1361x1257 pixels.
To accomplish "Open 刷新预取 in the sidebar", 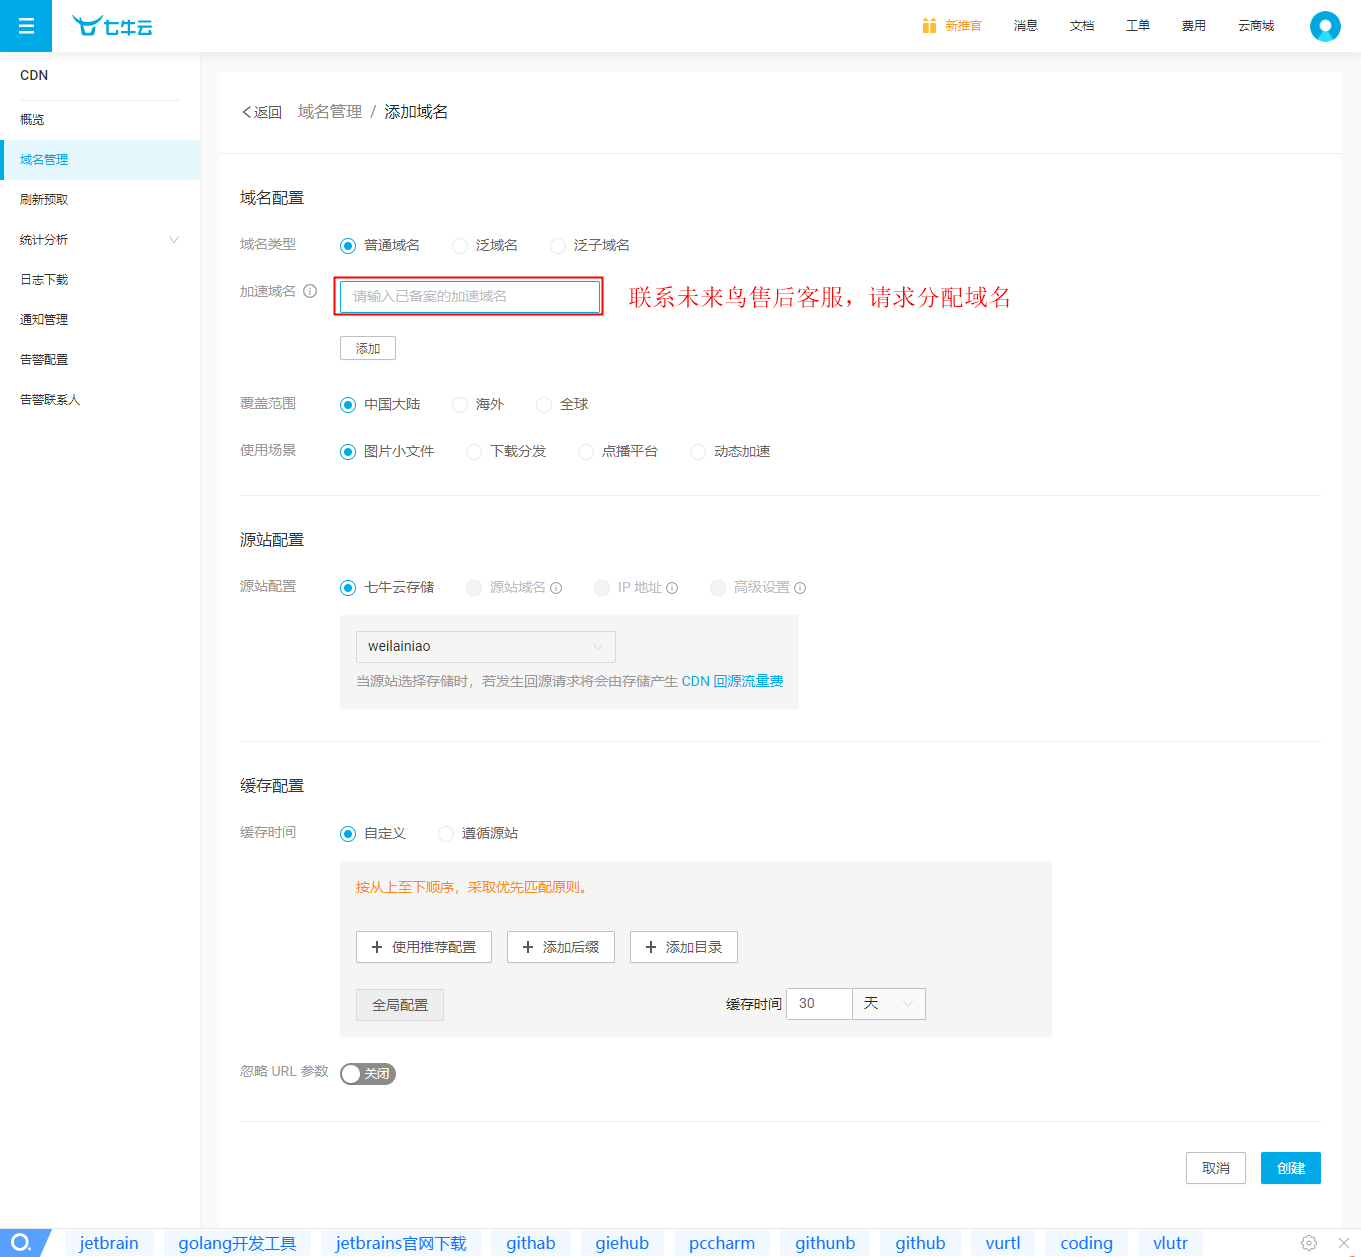I will [44, 200].
